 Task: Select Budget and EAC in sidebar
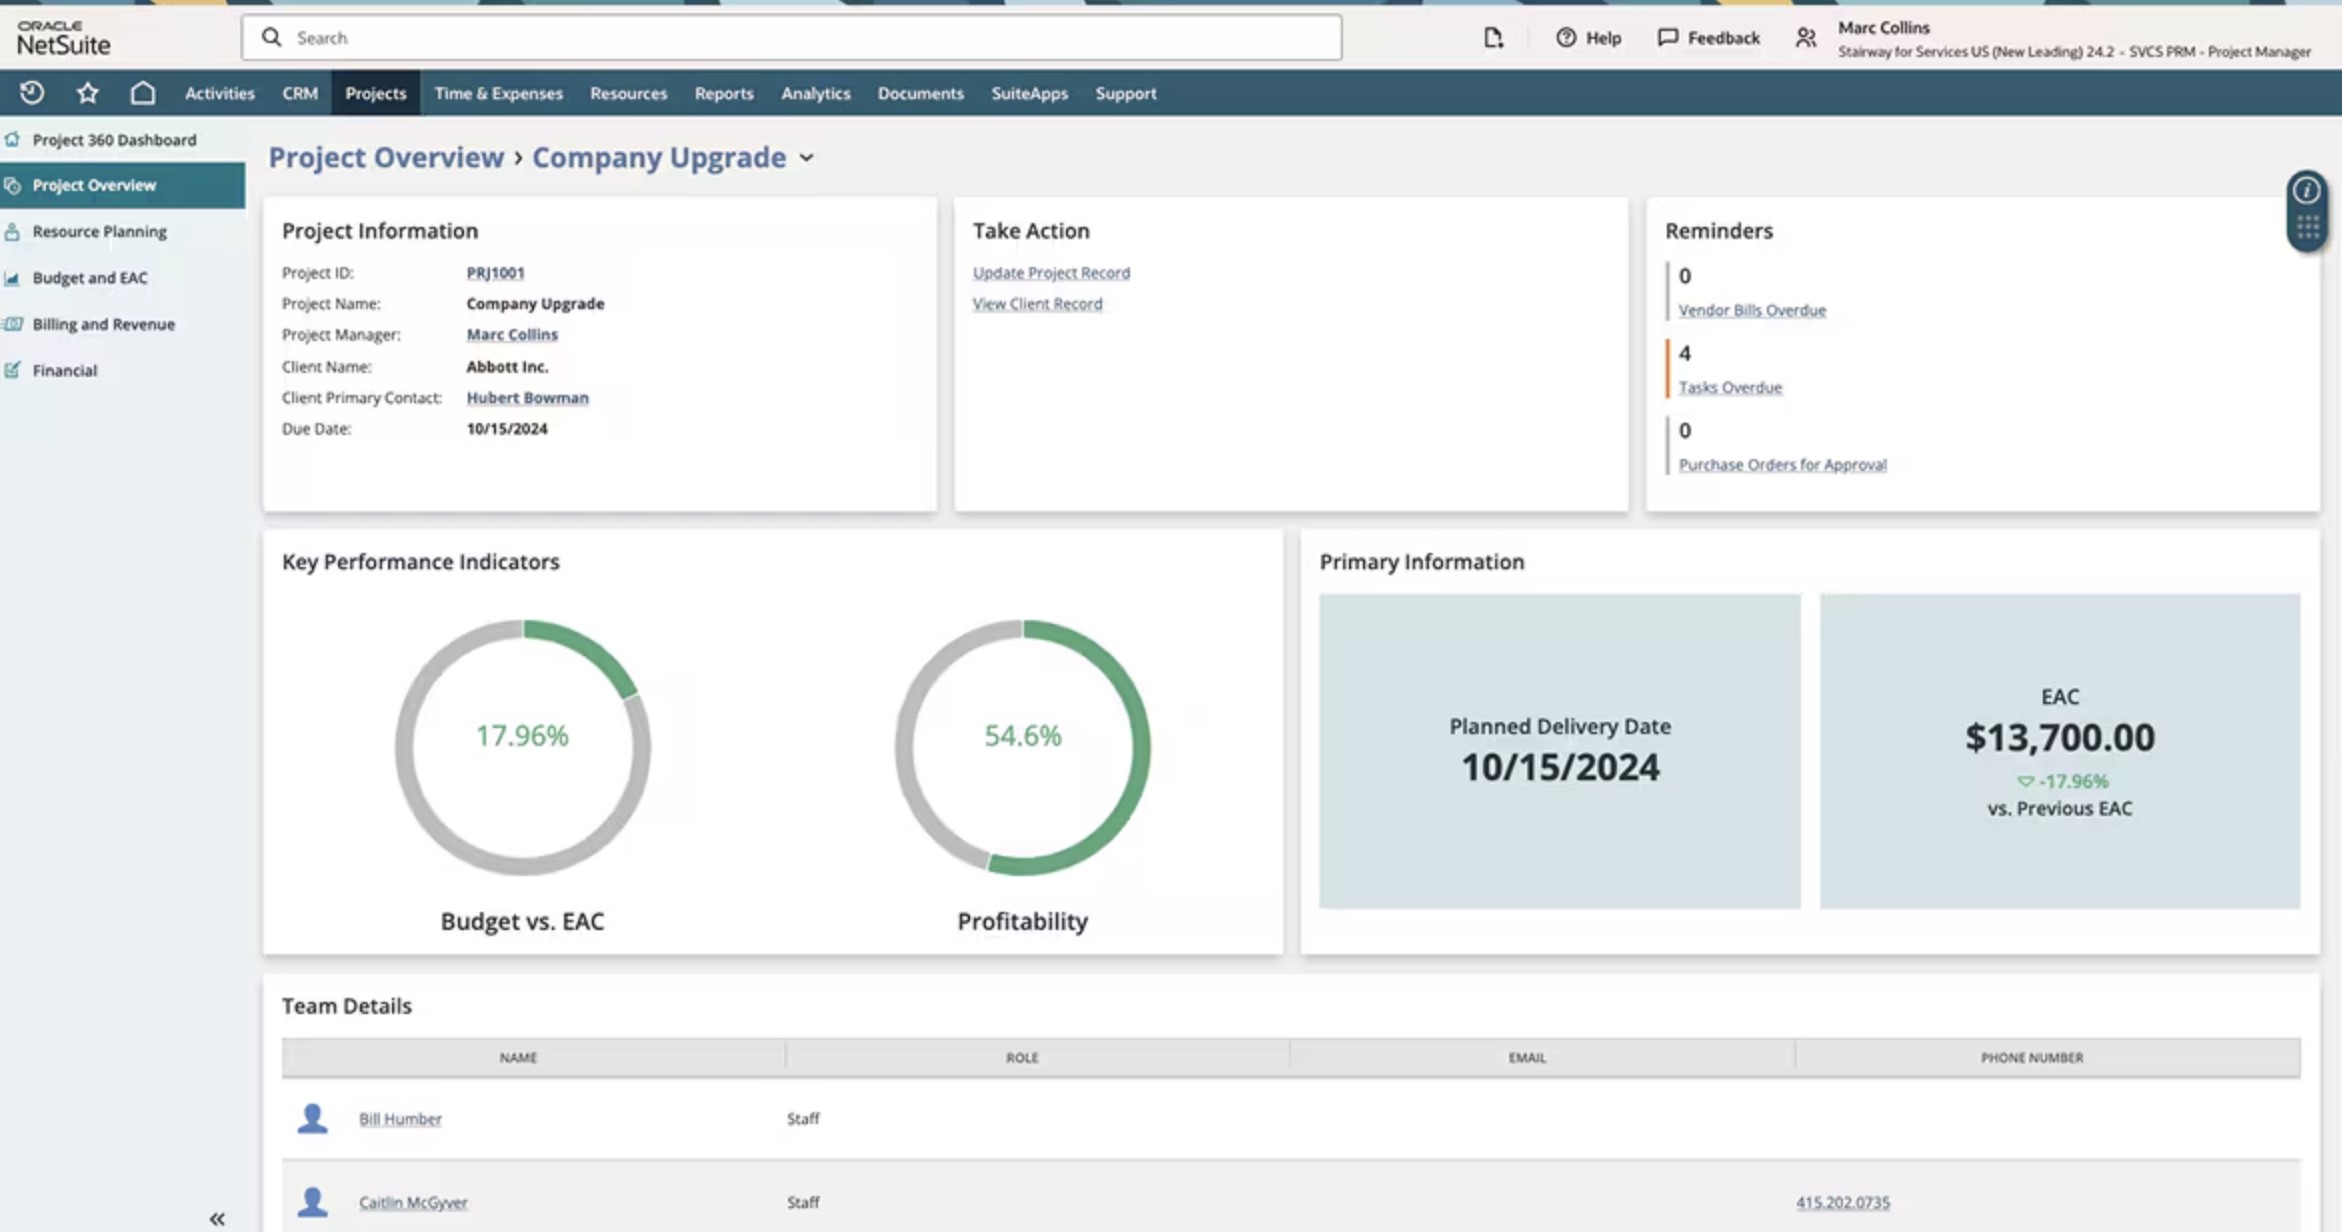(x=90, y=278)
